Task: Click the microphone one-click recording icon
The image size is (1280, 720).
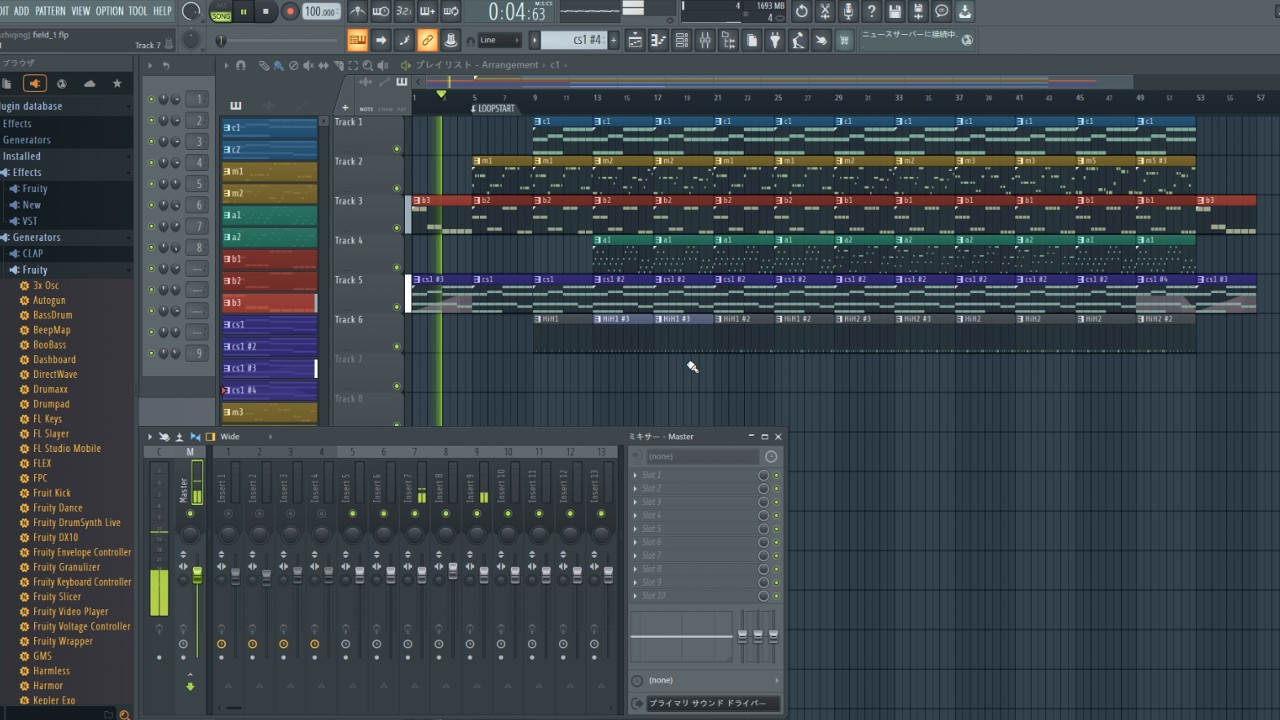Action: click(848, 12)
